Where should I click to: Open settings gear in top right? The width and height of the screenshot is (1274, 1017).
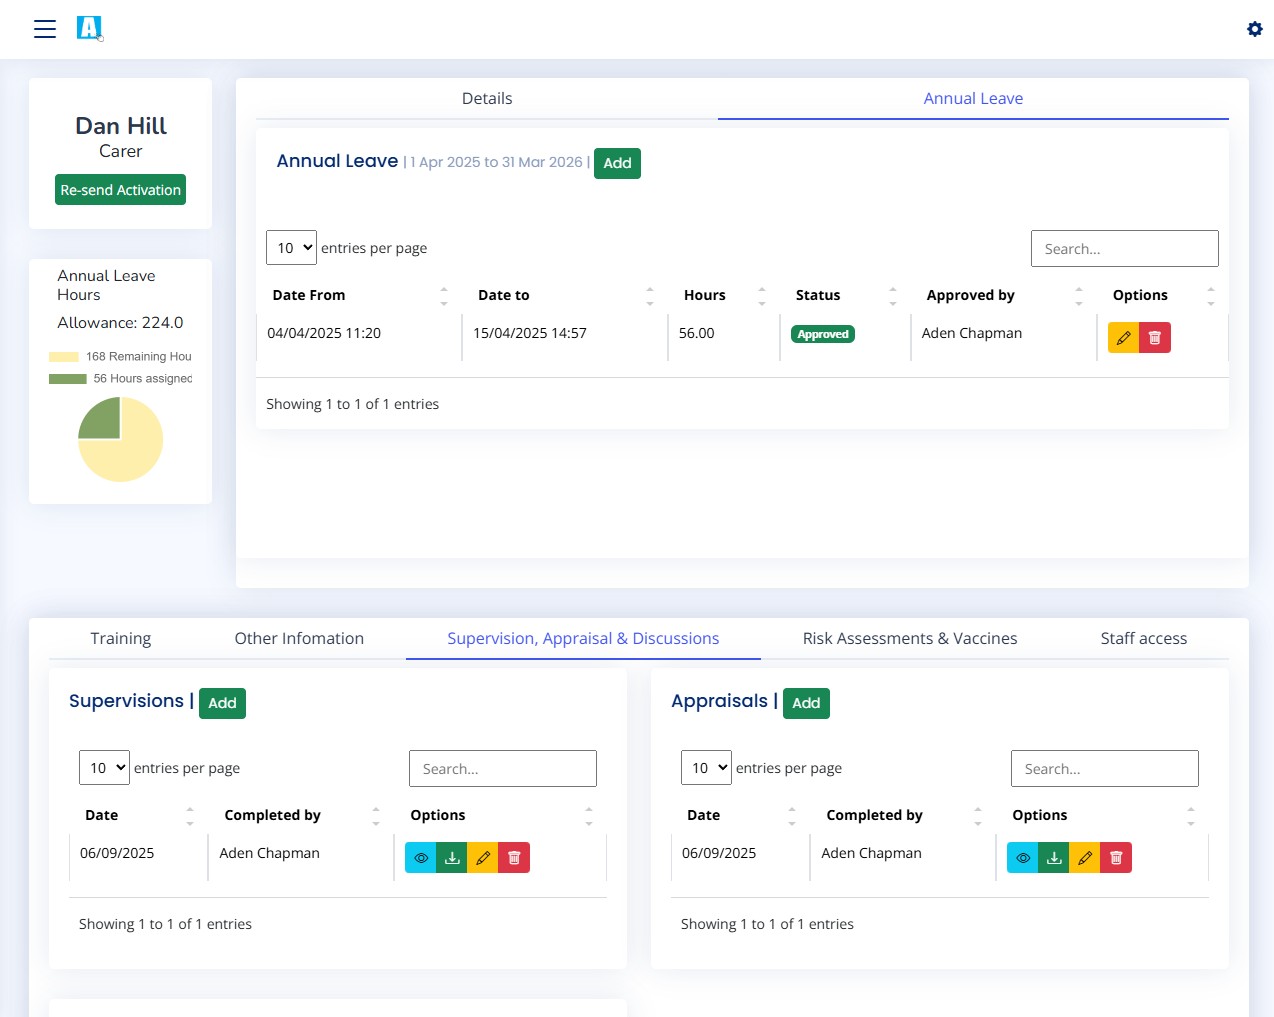point(1254,29)
